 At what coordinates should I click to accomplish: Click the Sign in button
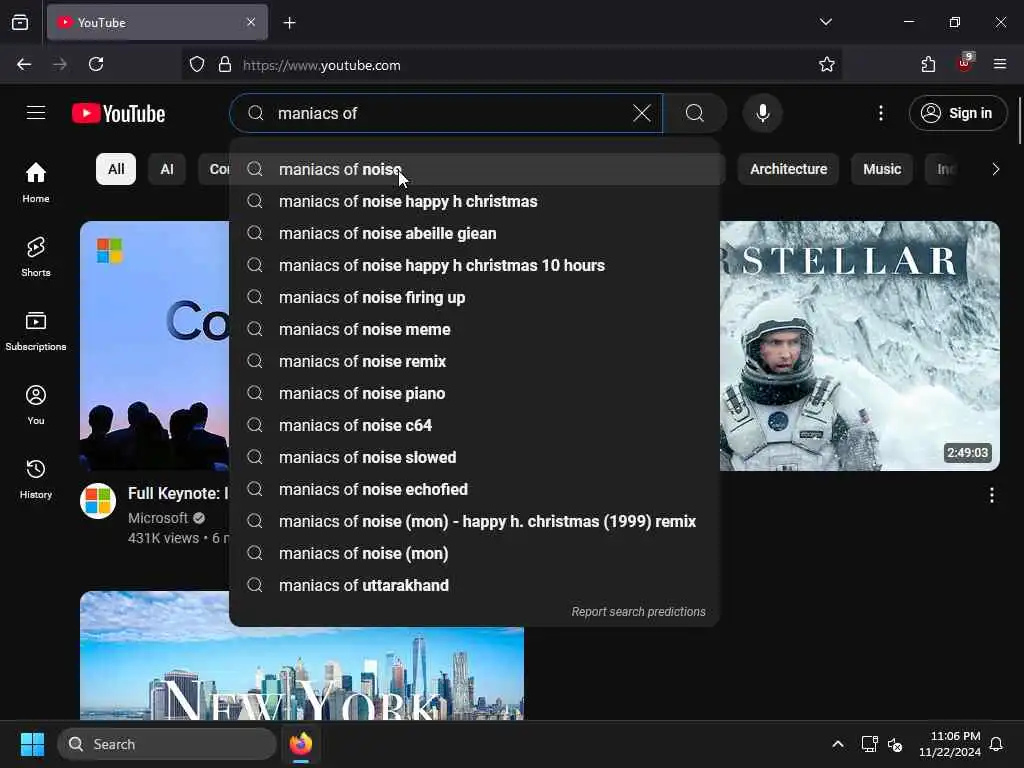point(957,113)
